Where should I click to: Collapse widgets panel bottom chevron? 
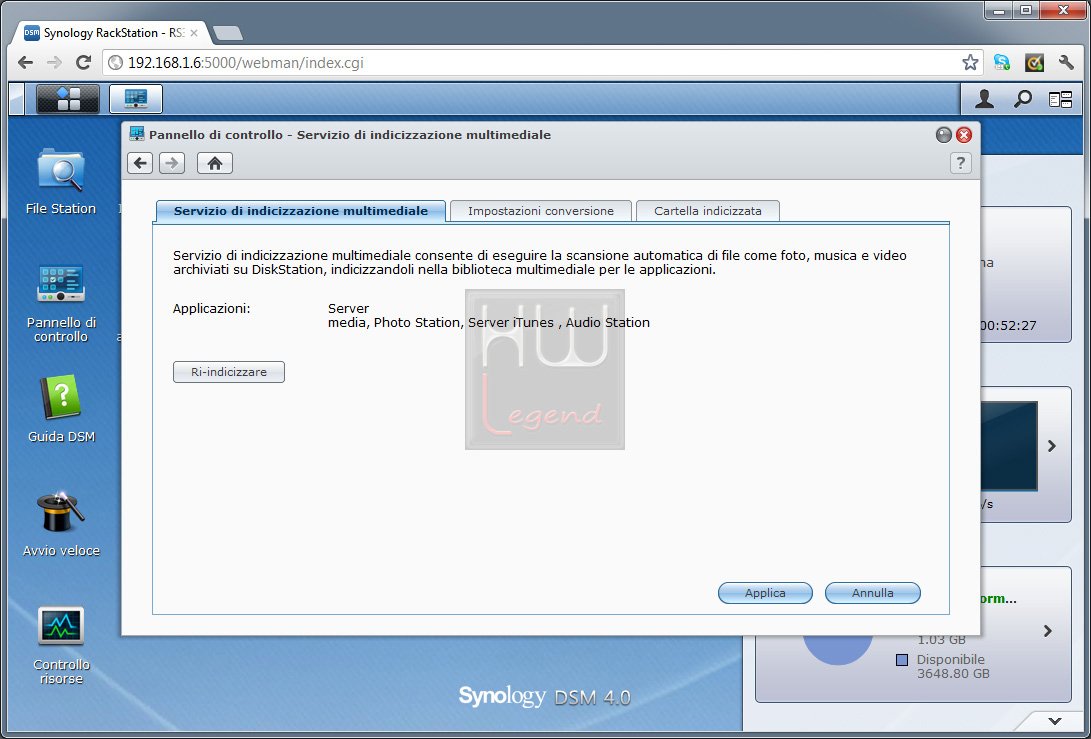point(1055,721)
